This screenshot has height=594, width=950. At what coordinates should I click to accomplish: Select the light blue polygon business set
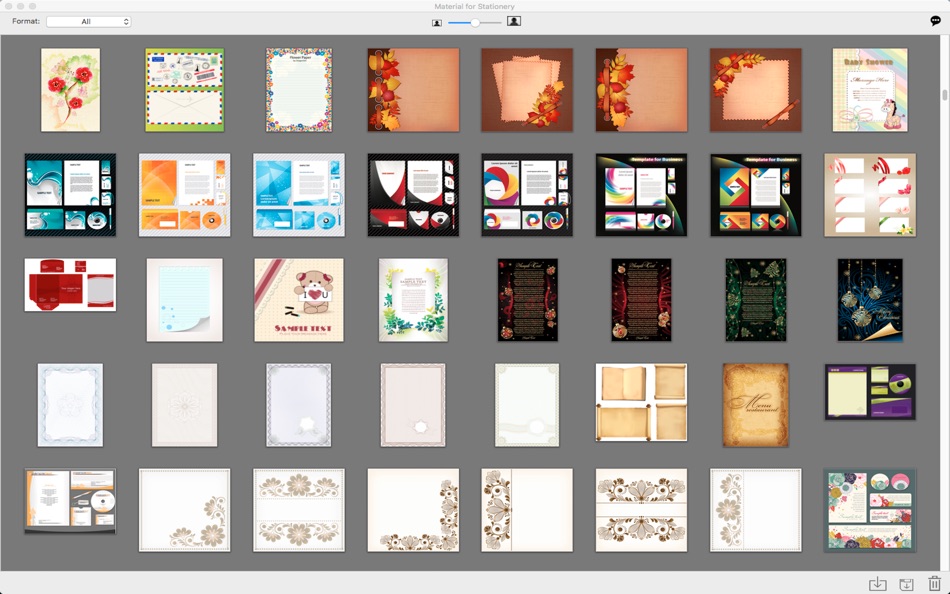pyautogui.click(x=299, y=195)
